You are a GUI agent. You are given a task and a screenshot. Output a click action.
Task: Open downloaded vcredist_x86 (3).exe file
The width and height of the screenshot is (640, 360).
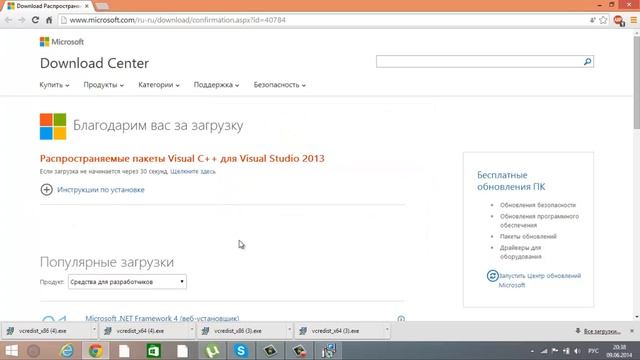click(x=241, y=331)
